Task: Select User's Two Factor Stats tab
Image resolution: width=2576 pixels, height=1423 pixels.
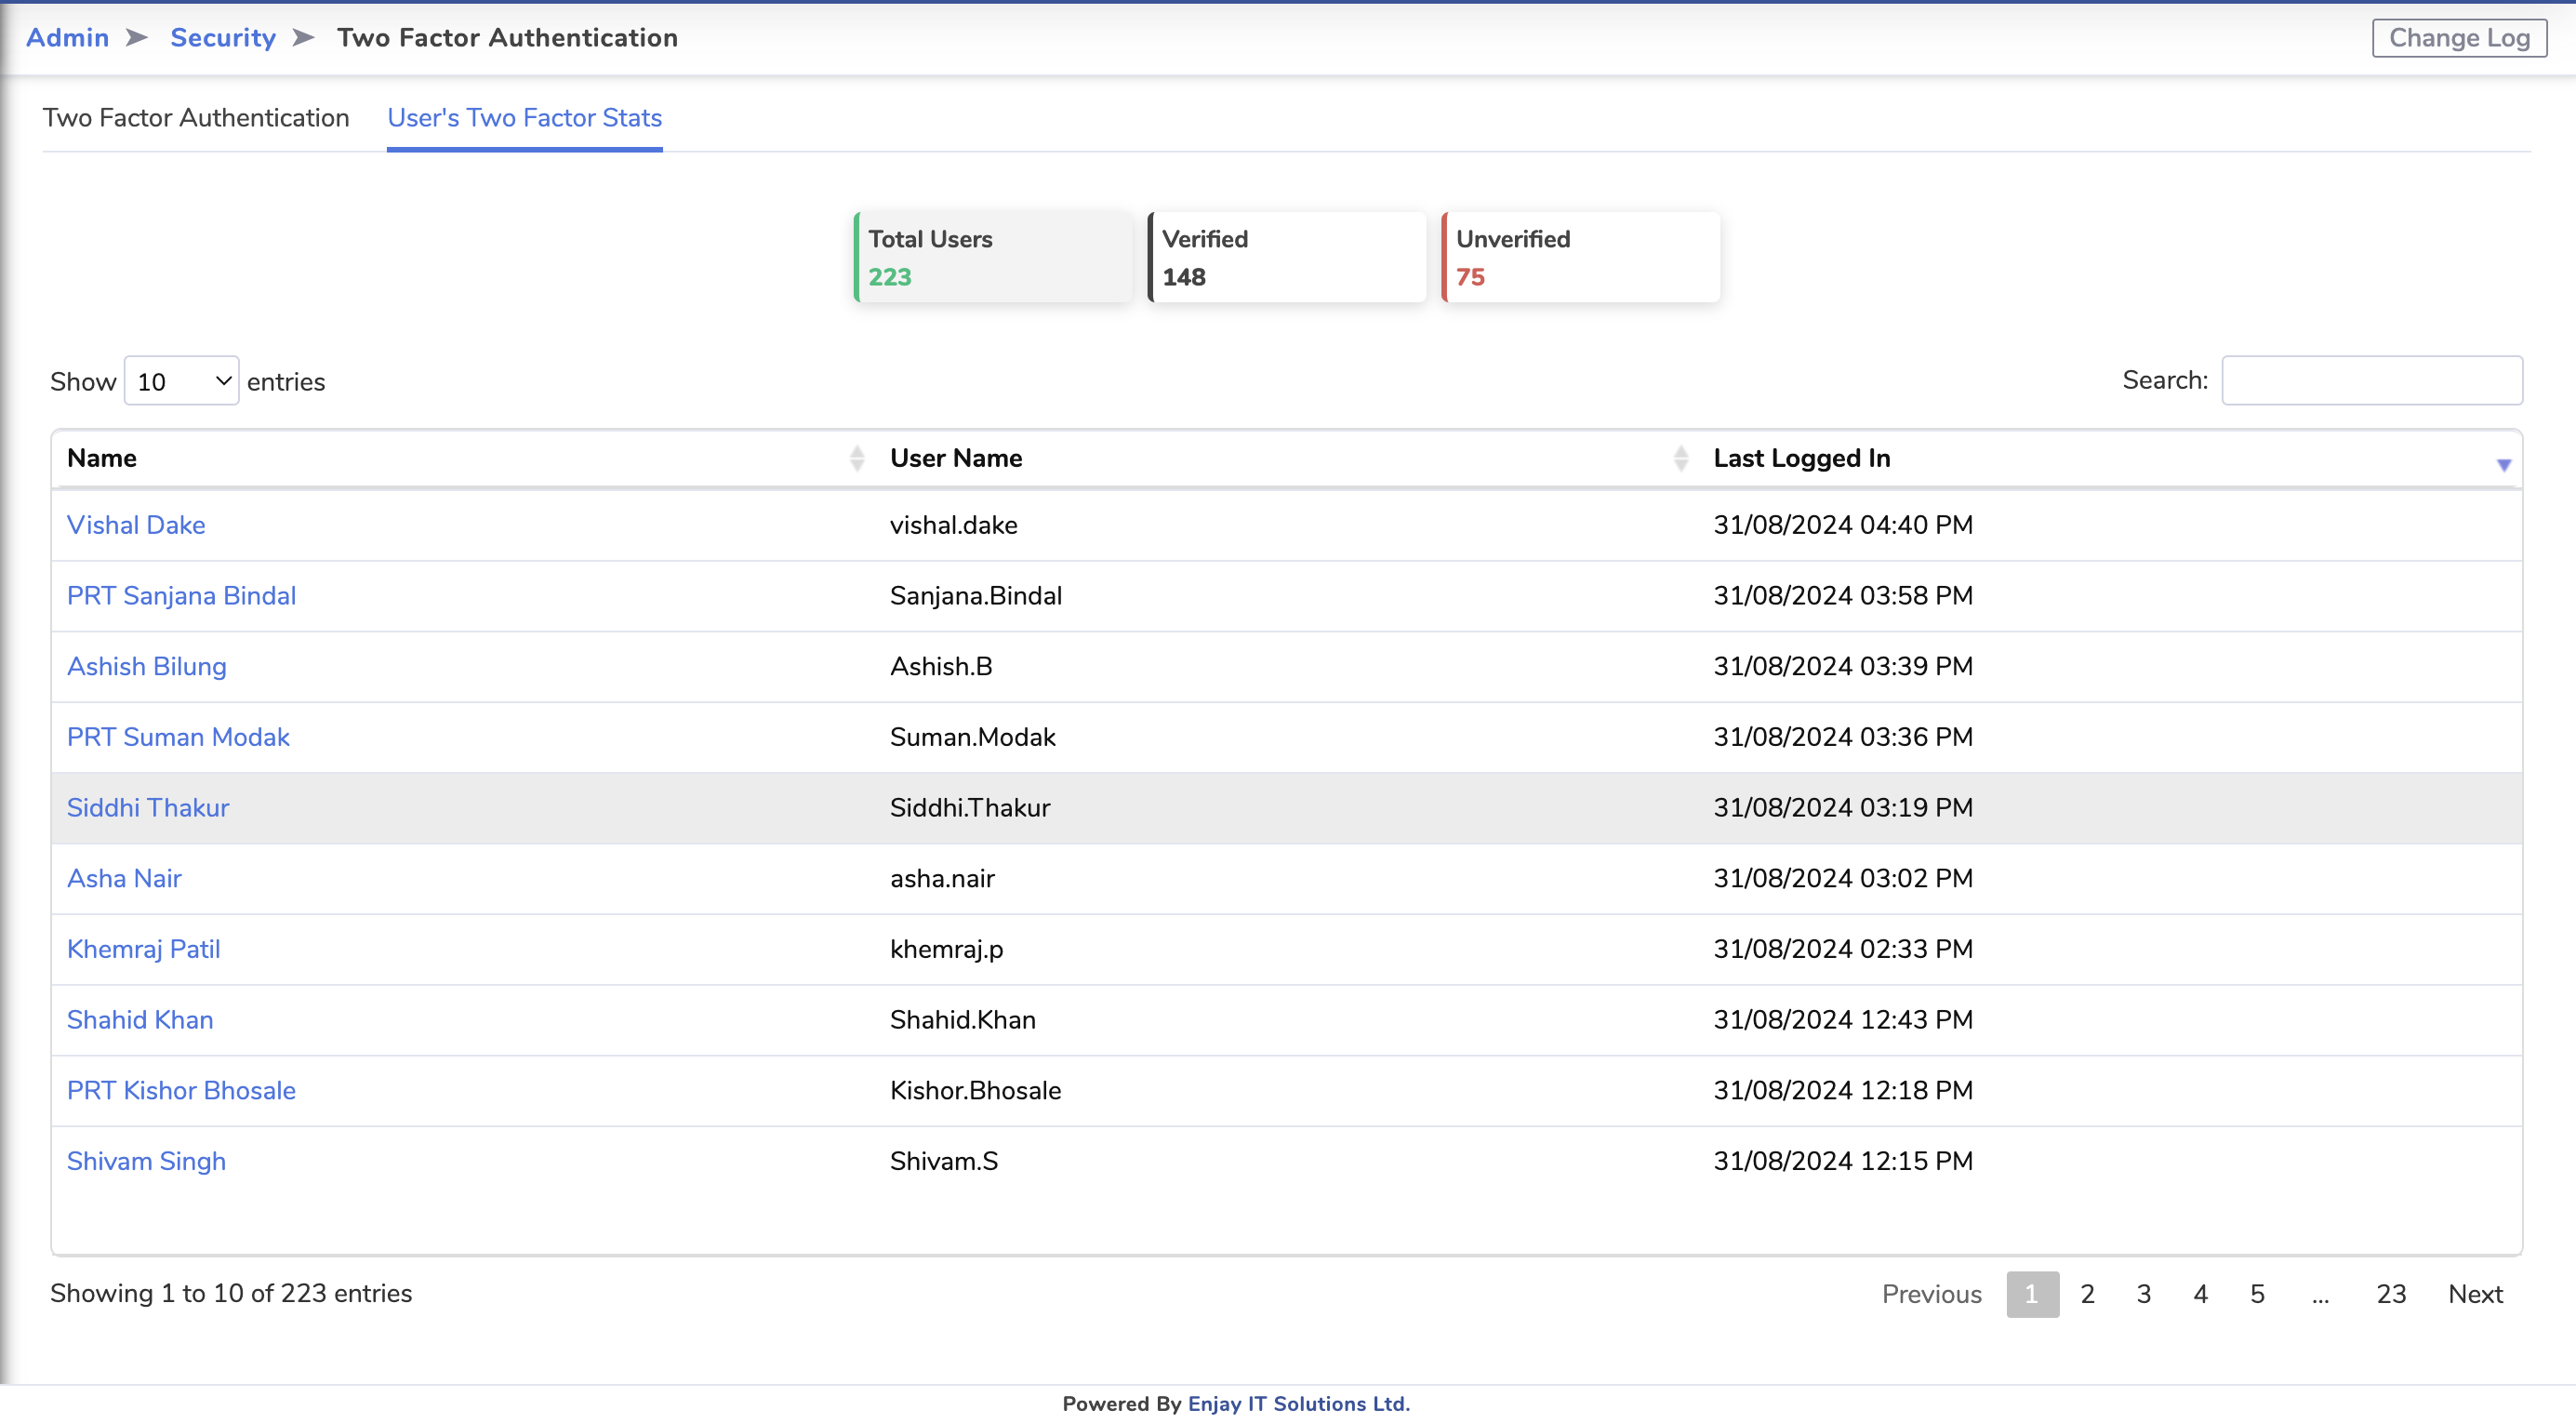Action: coord(524,118)
